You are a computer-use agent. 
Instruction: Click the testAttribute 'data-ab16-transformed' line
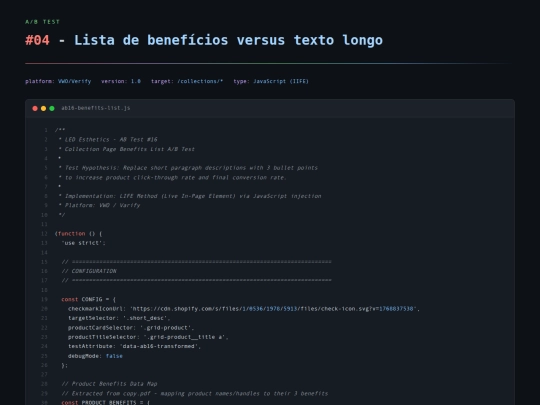click(134, 346)
